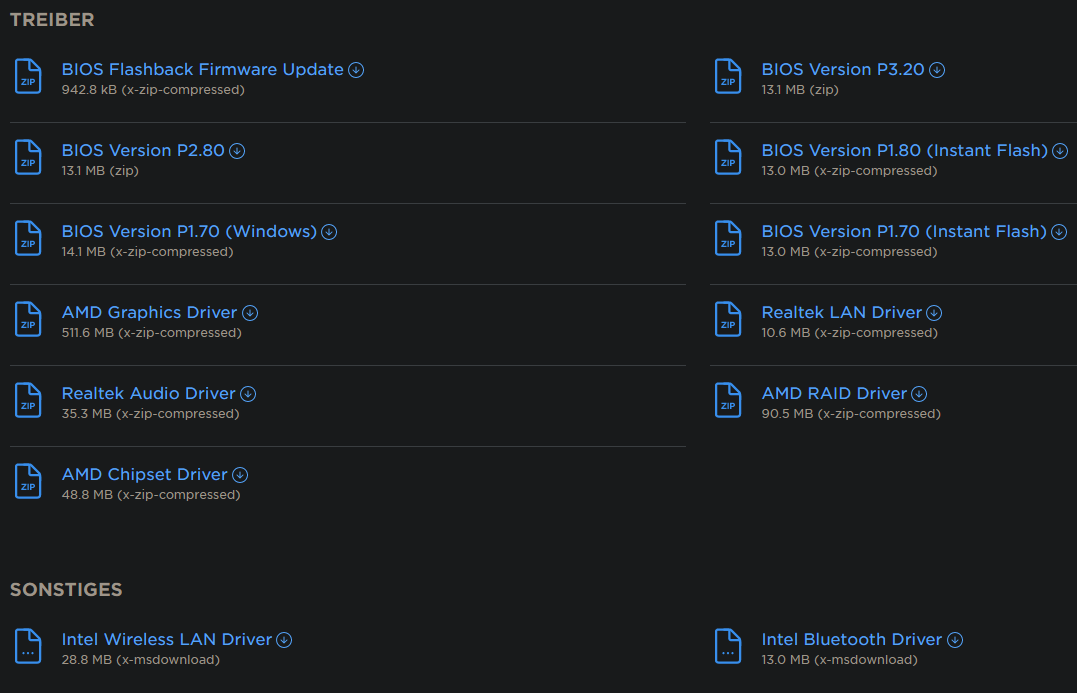Click download arrow beside AMD RAID Driver

click(x=919, y=394)
